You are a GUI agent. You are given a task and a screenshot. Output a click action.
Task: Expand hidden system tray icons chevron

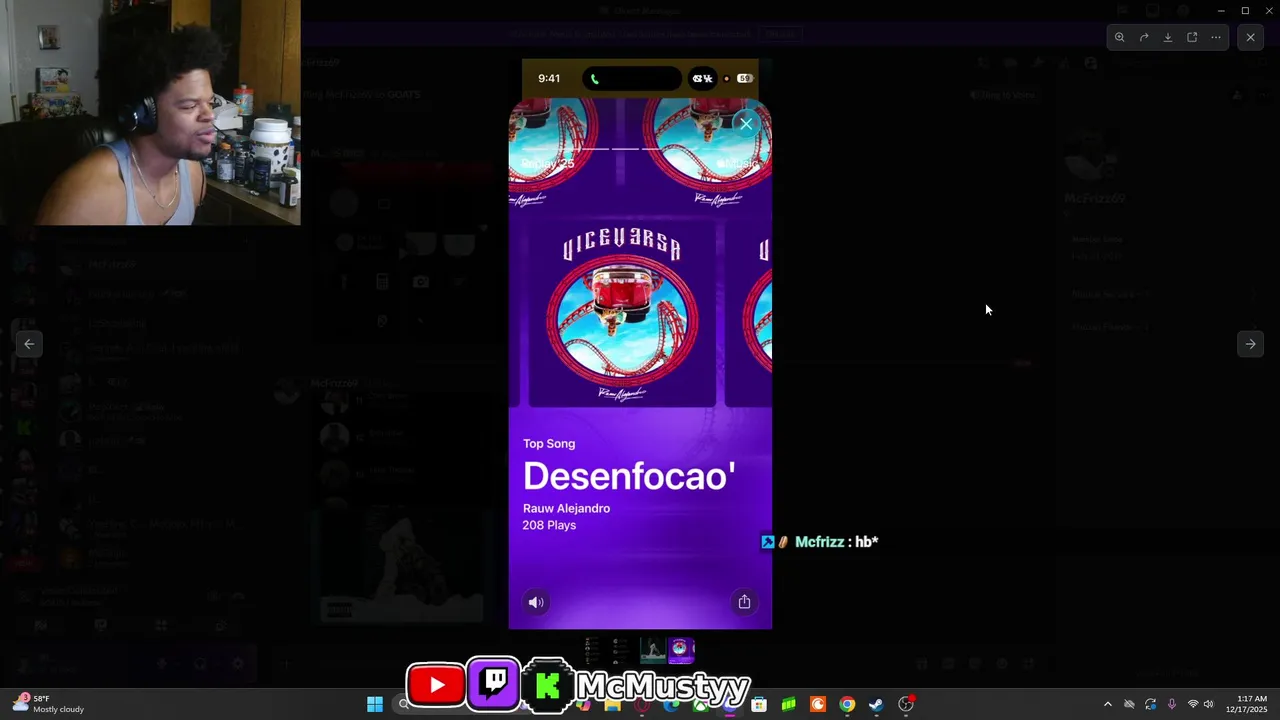[x=1107, y=704]
